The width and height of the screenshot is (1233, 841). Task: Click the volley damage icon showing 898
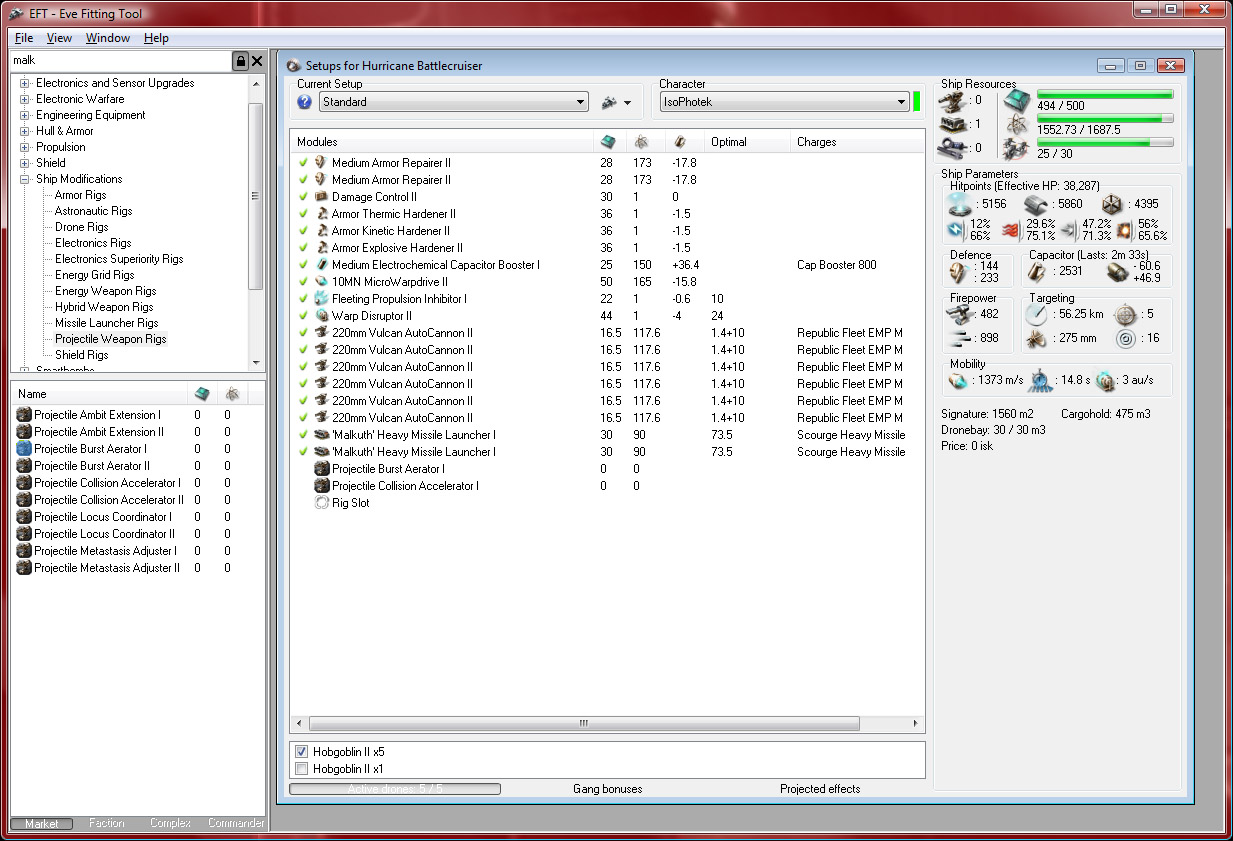tap(960, 338)
